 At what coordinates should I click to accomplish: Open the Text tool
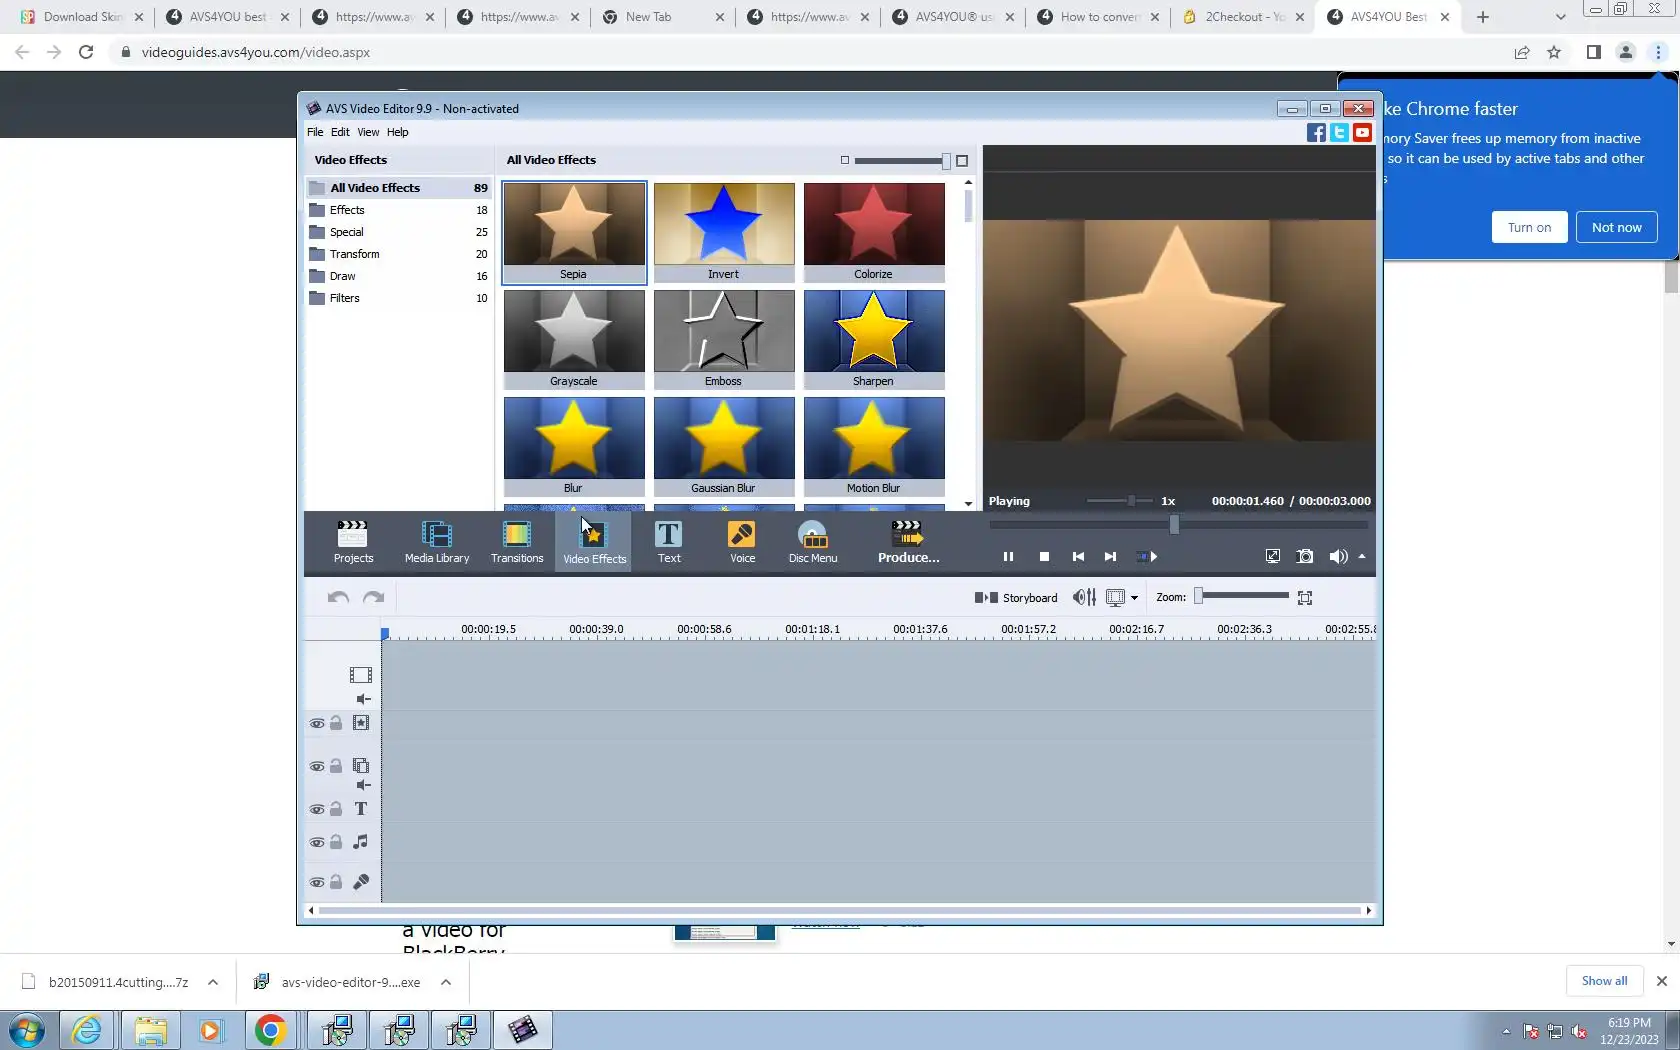[x=669, y=542]
